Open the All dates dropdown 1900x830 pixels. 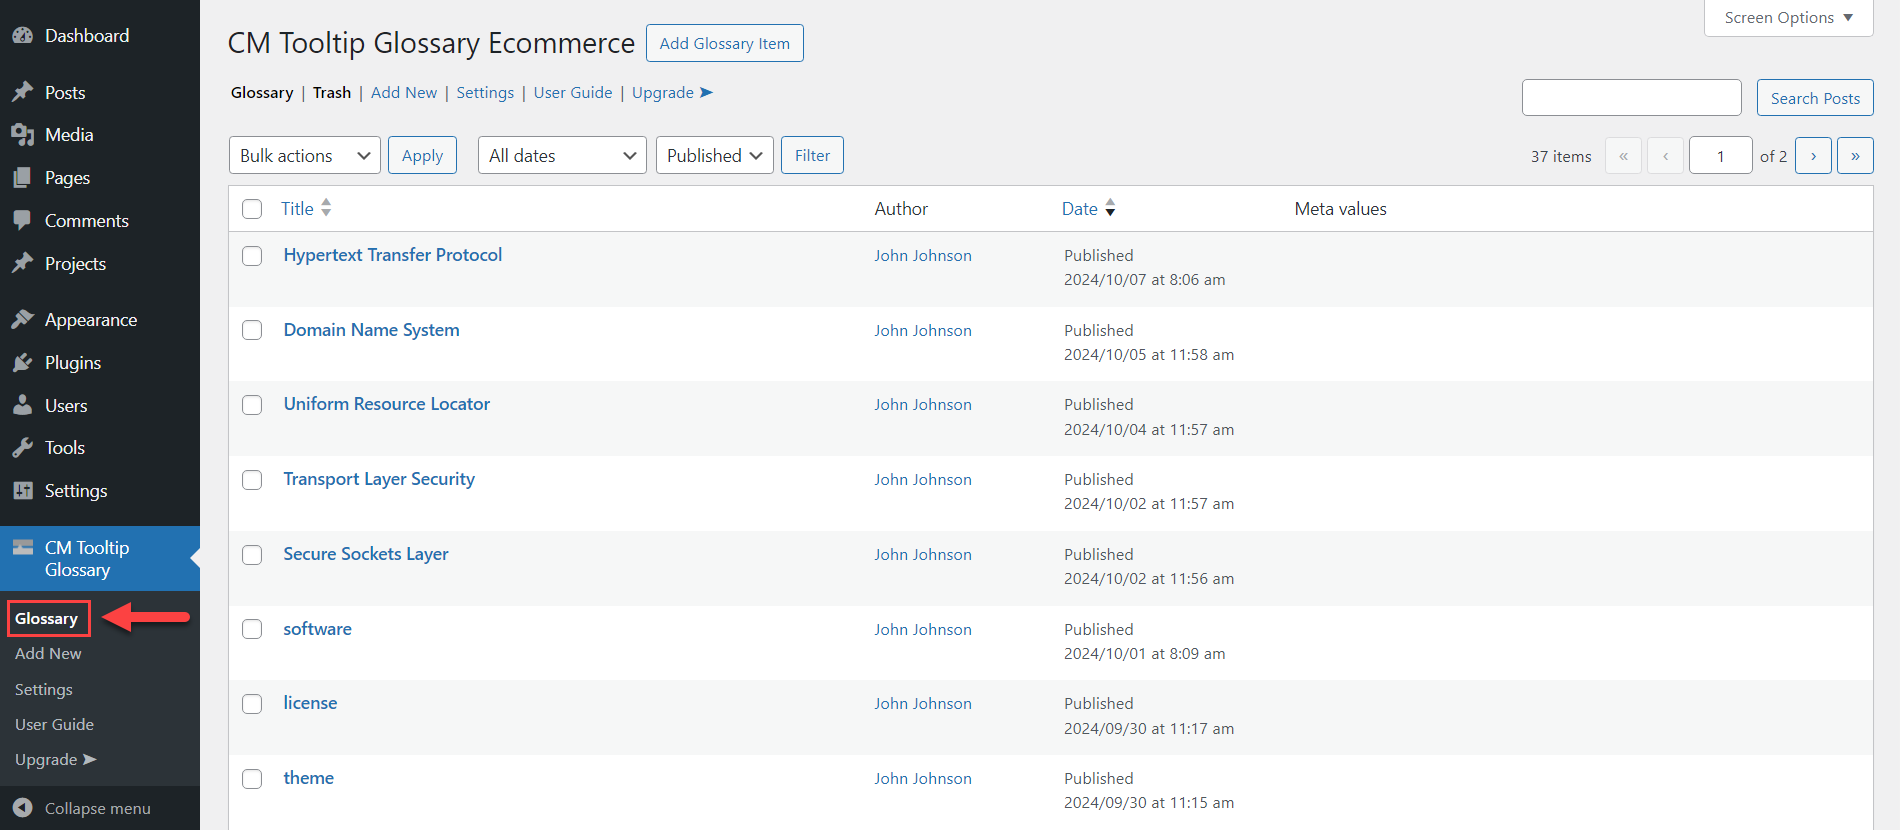(x=562, y=155)
